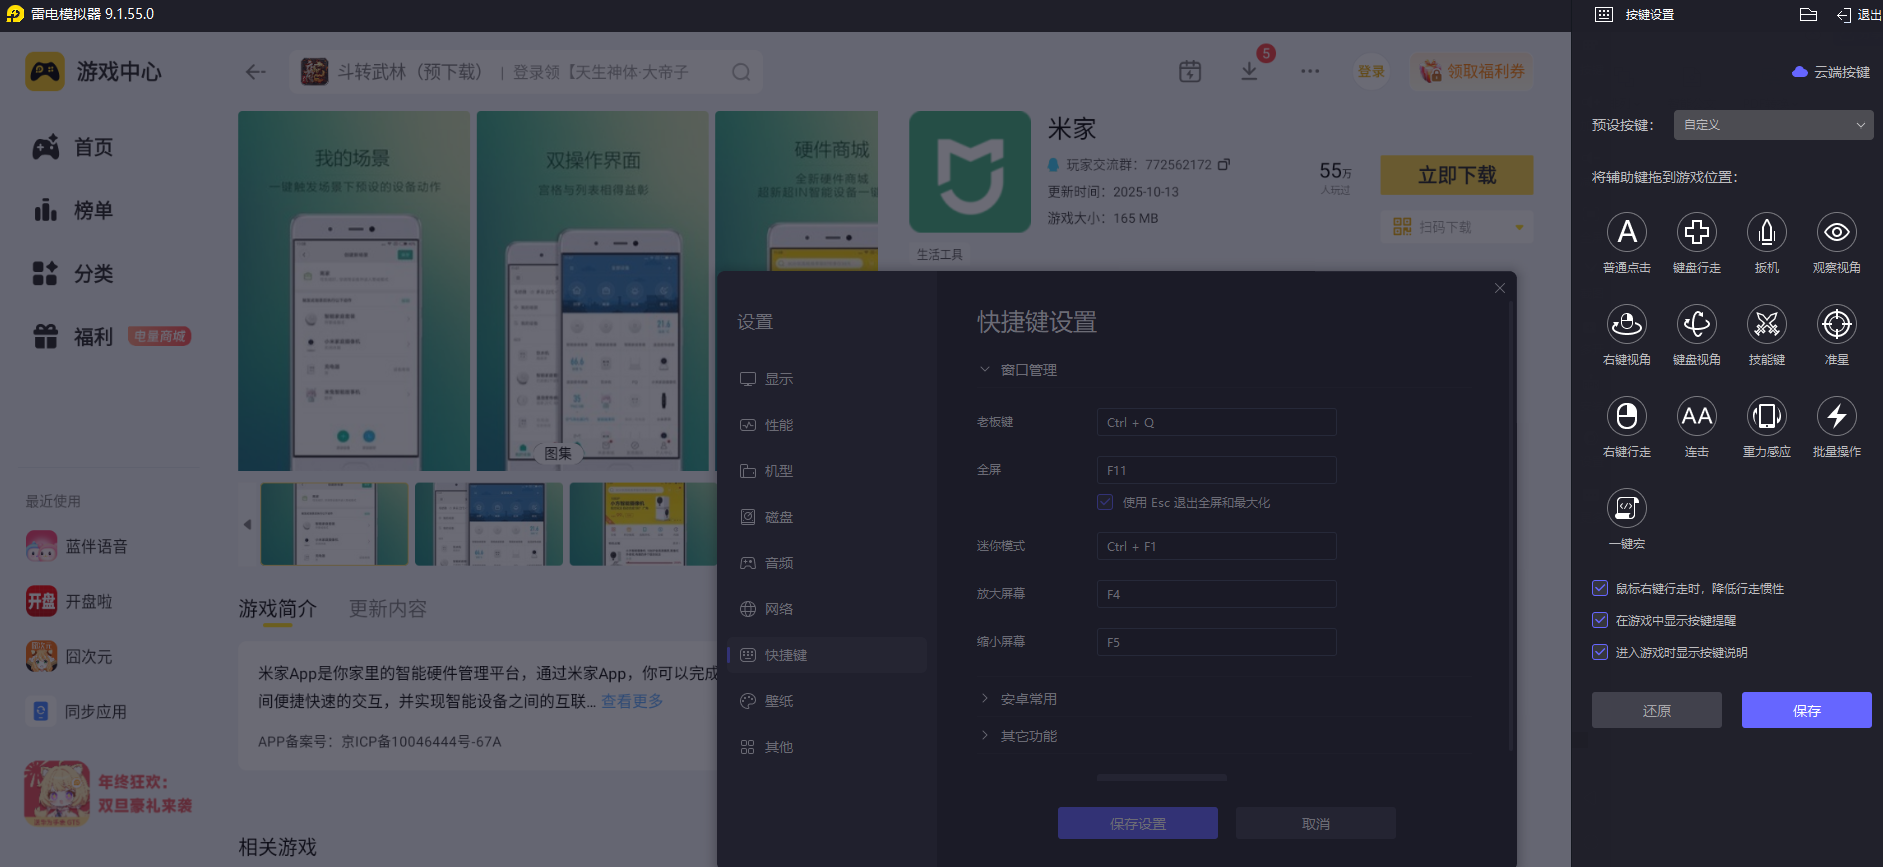
Task: Open the download manager with badge 5
Action: (1250, 71)
